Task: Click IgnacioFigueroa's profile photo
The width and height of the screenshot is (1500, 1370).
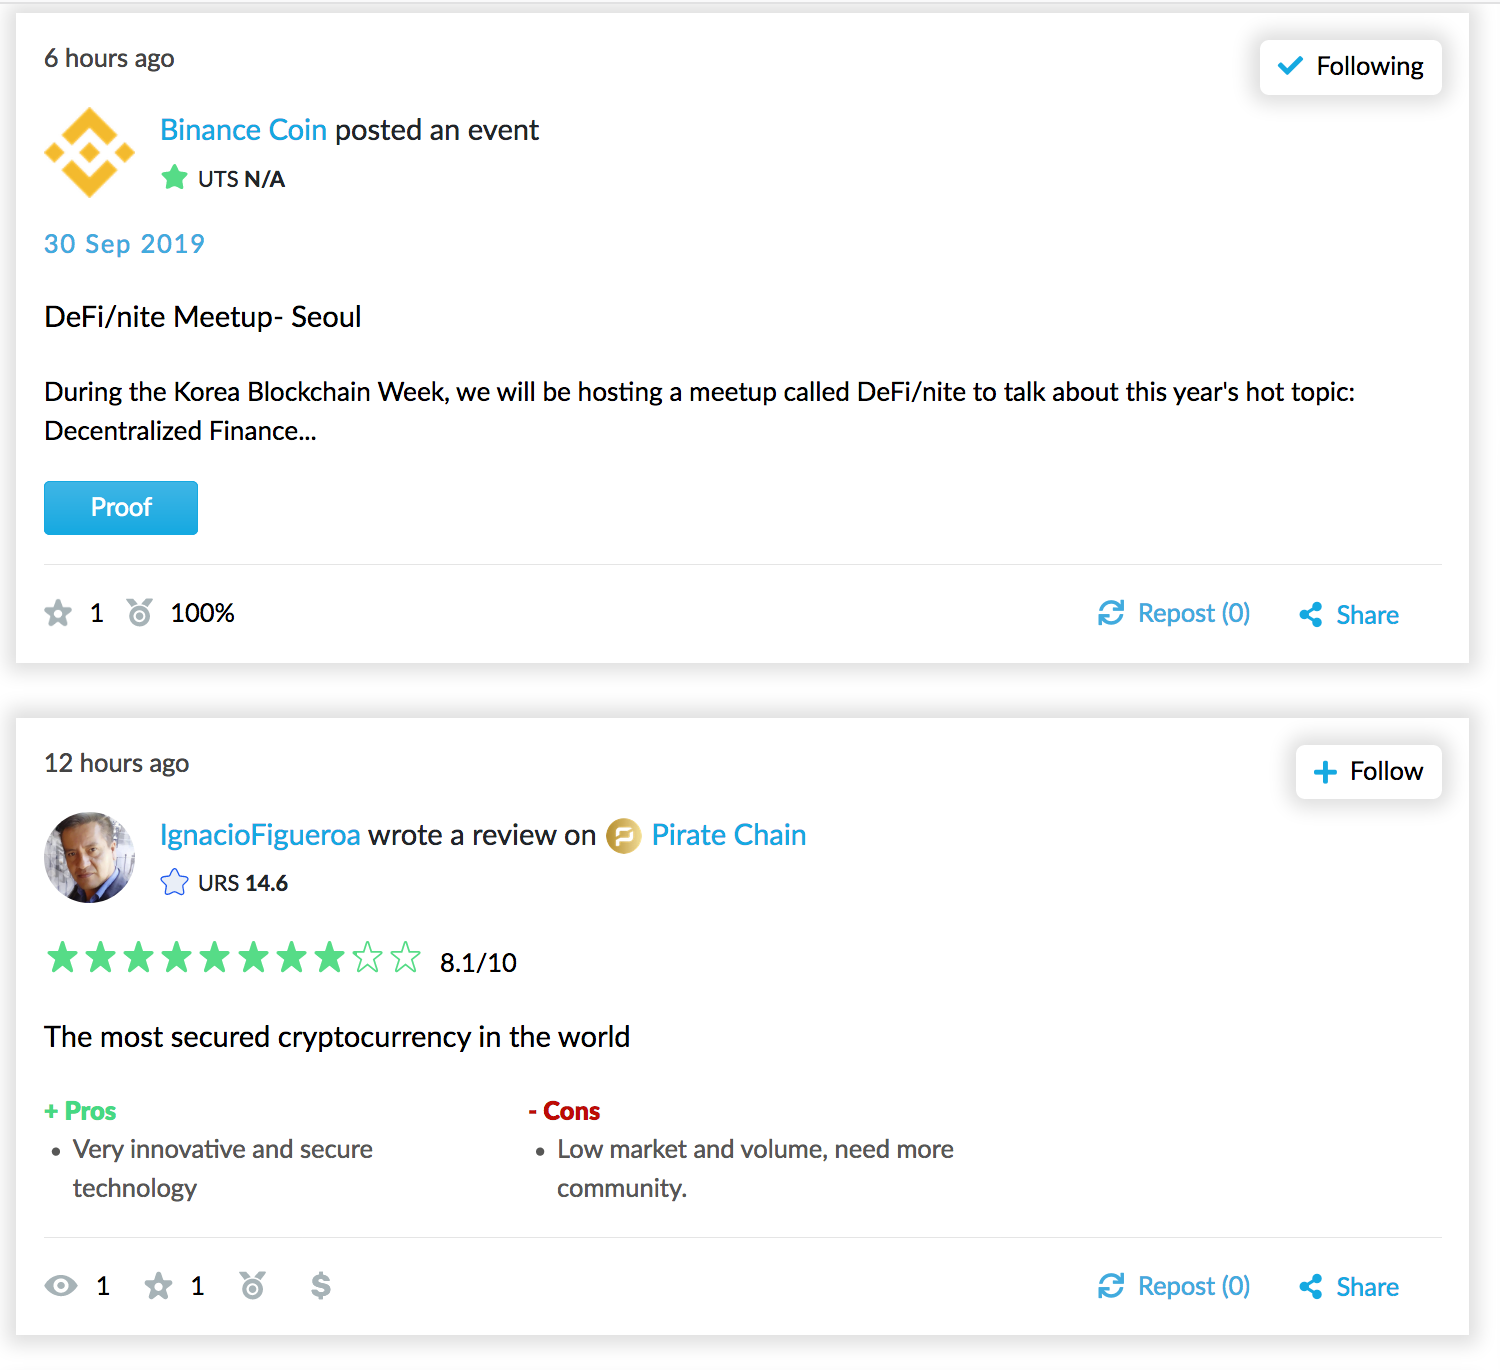Action: tap(89, 857)
